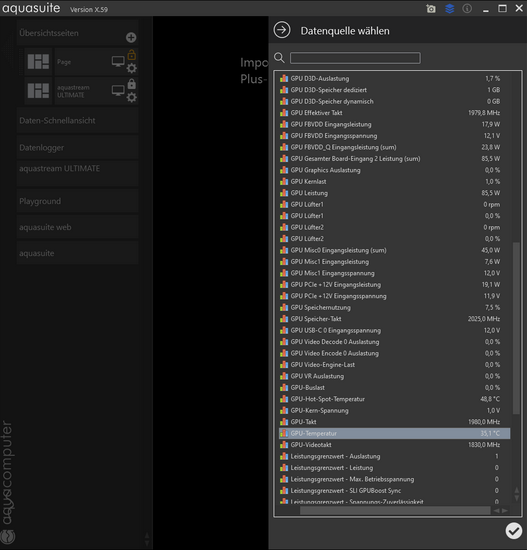Select GPU Leistung entry
The image size is (527, 550).
(394, 193)
